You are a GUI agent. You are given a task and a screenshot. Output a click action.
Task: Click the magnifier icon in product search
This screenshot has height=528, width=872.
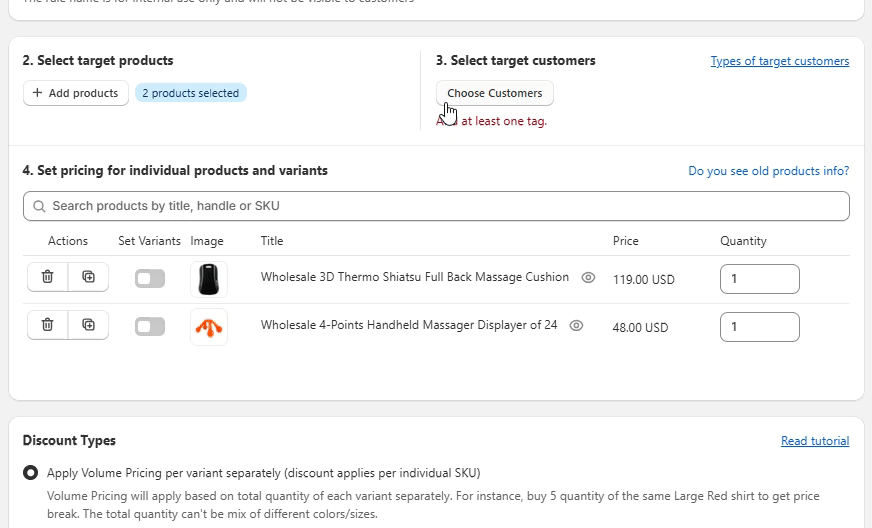pos(39,206)
